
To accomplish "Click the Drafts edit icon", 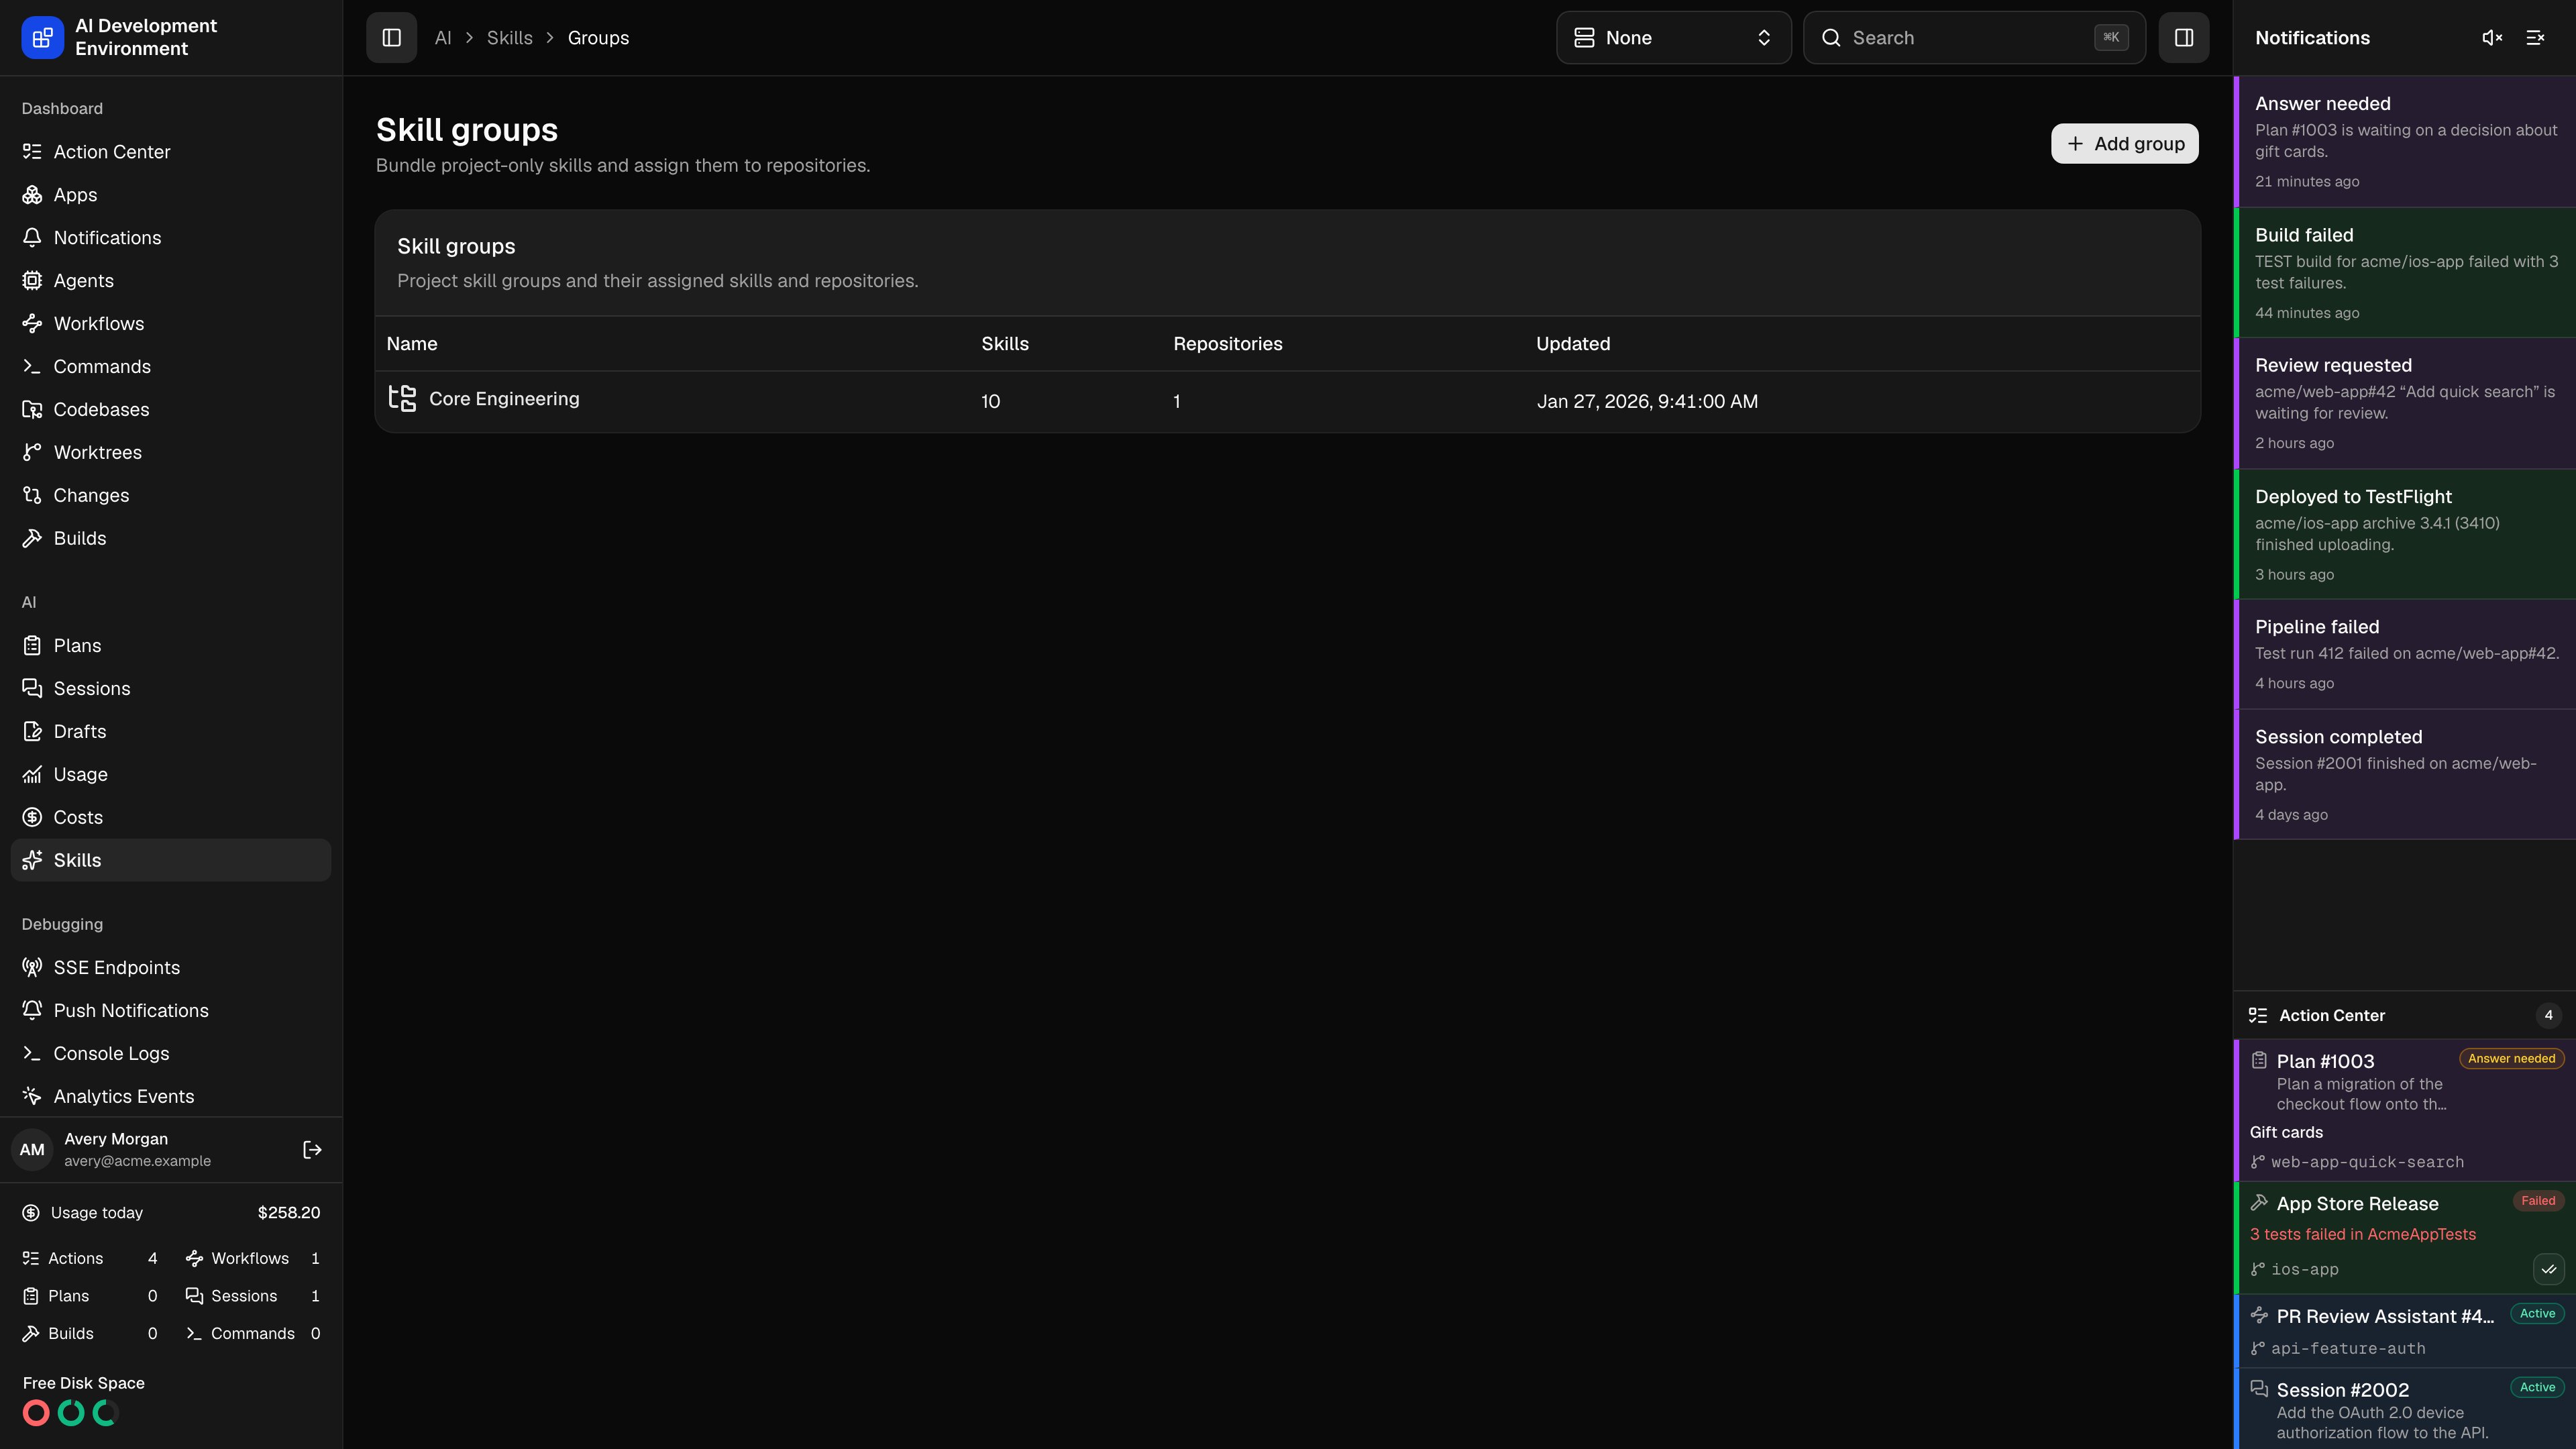I will [32, 732].
